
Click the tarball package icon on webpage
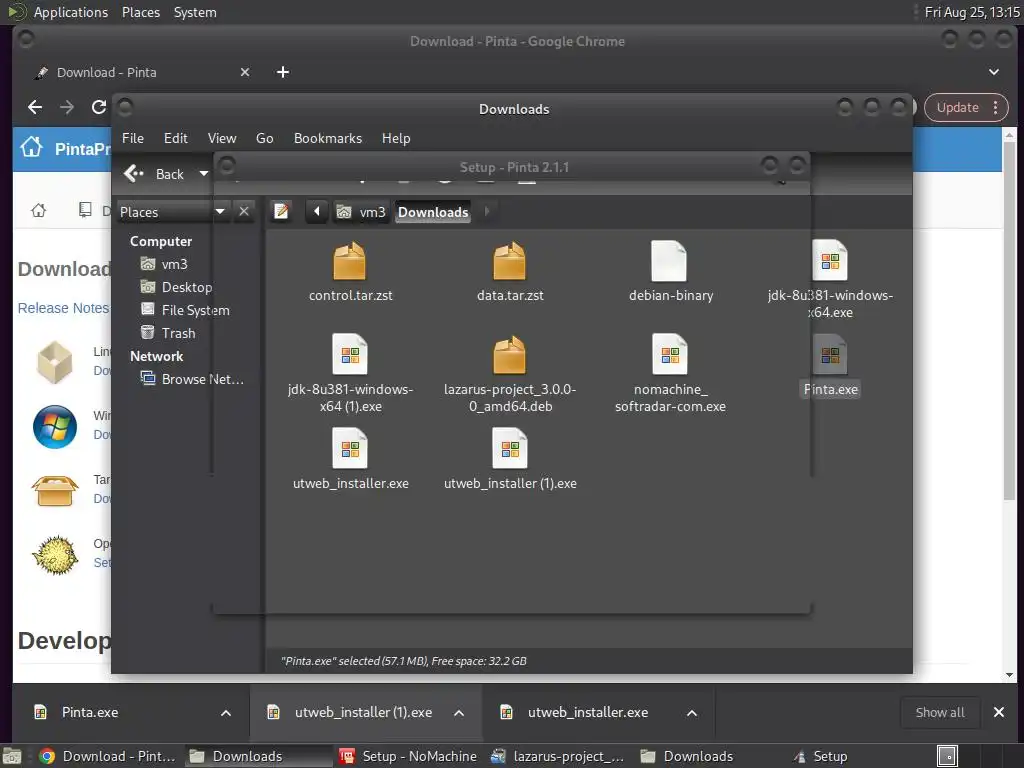point(54,490)
